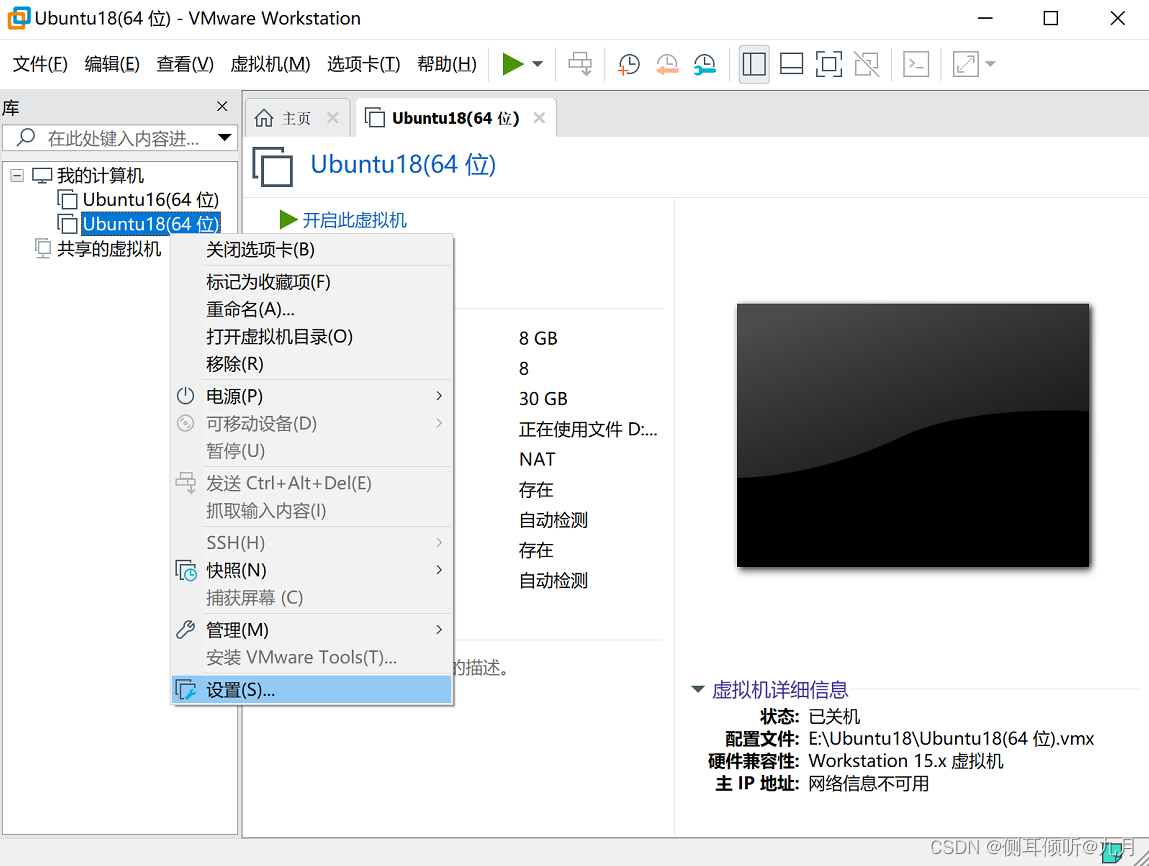Click the chevron arrow of 快照(N)
The image size is (1149, 866).
click(x=439, y=569)
